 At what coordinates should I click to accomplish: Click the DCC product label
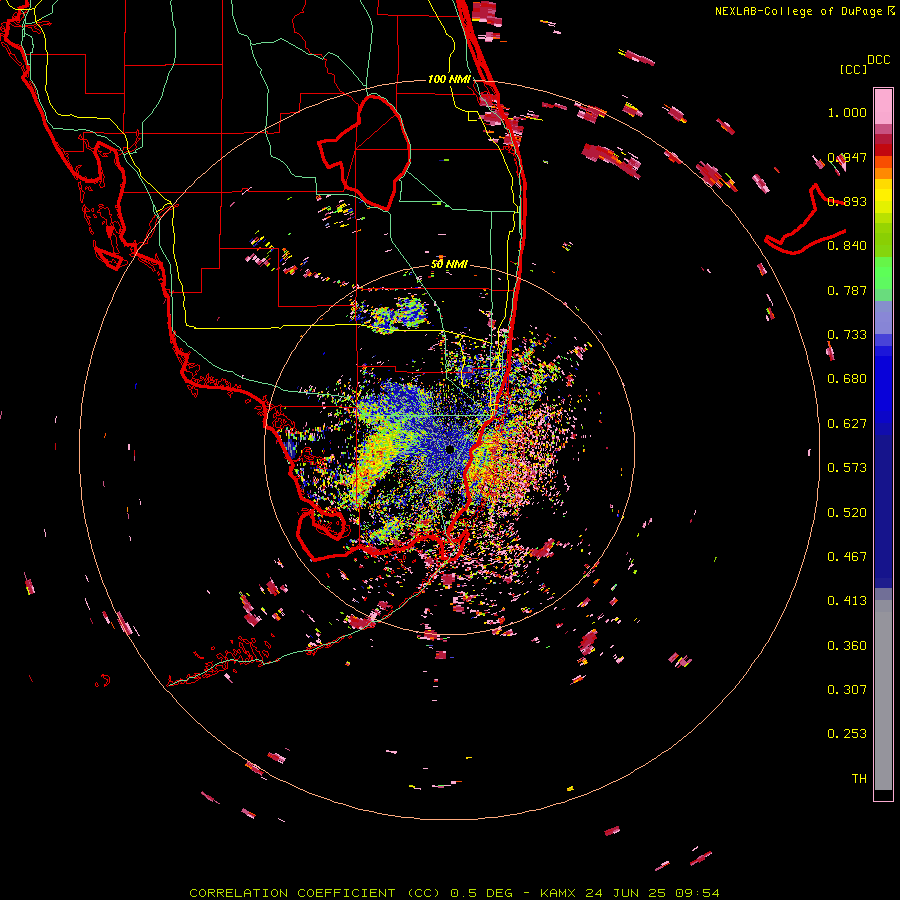(x=878, y=60)
